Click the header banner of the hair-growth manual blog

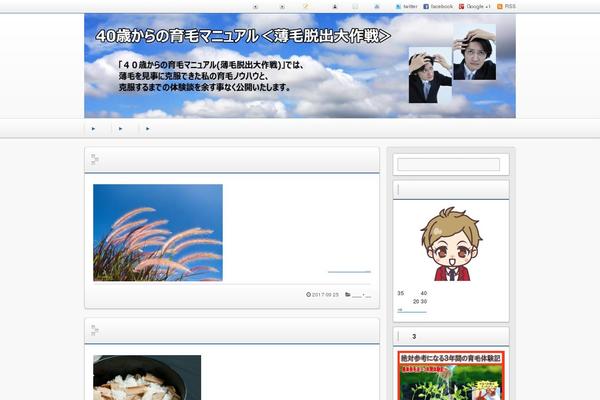coord(300,65)
